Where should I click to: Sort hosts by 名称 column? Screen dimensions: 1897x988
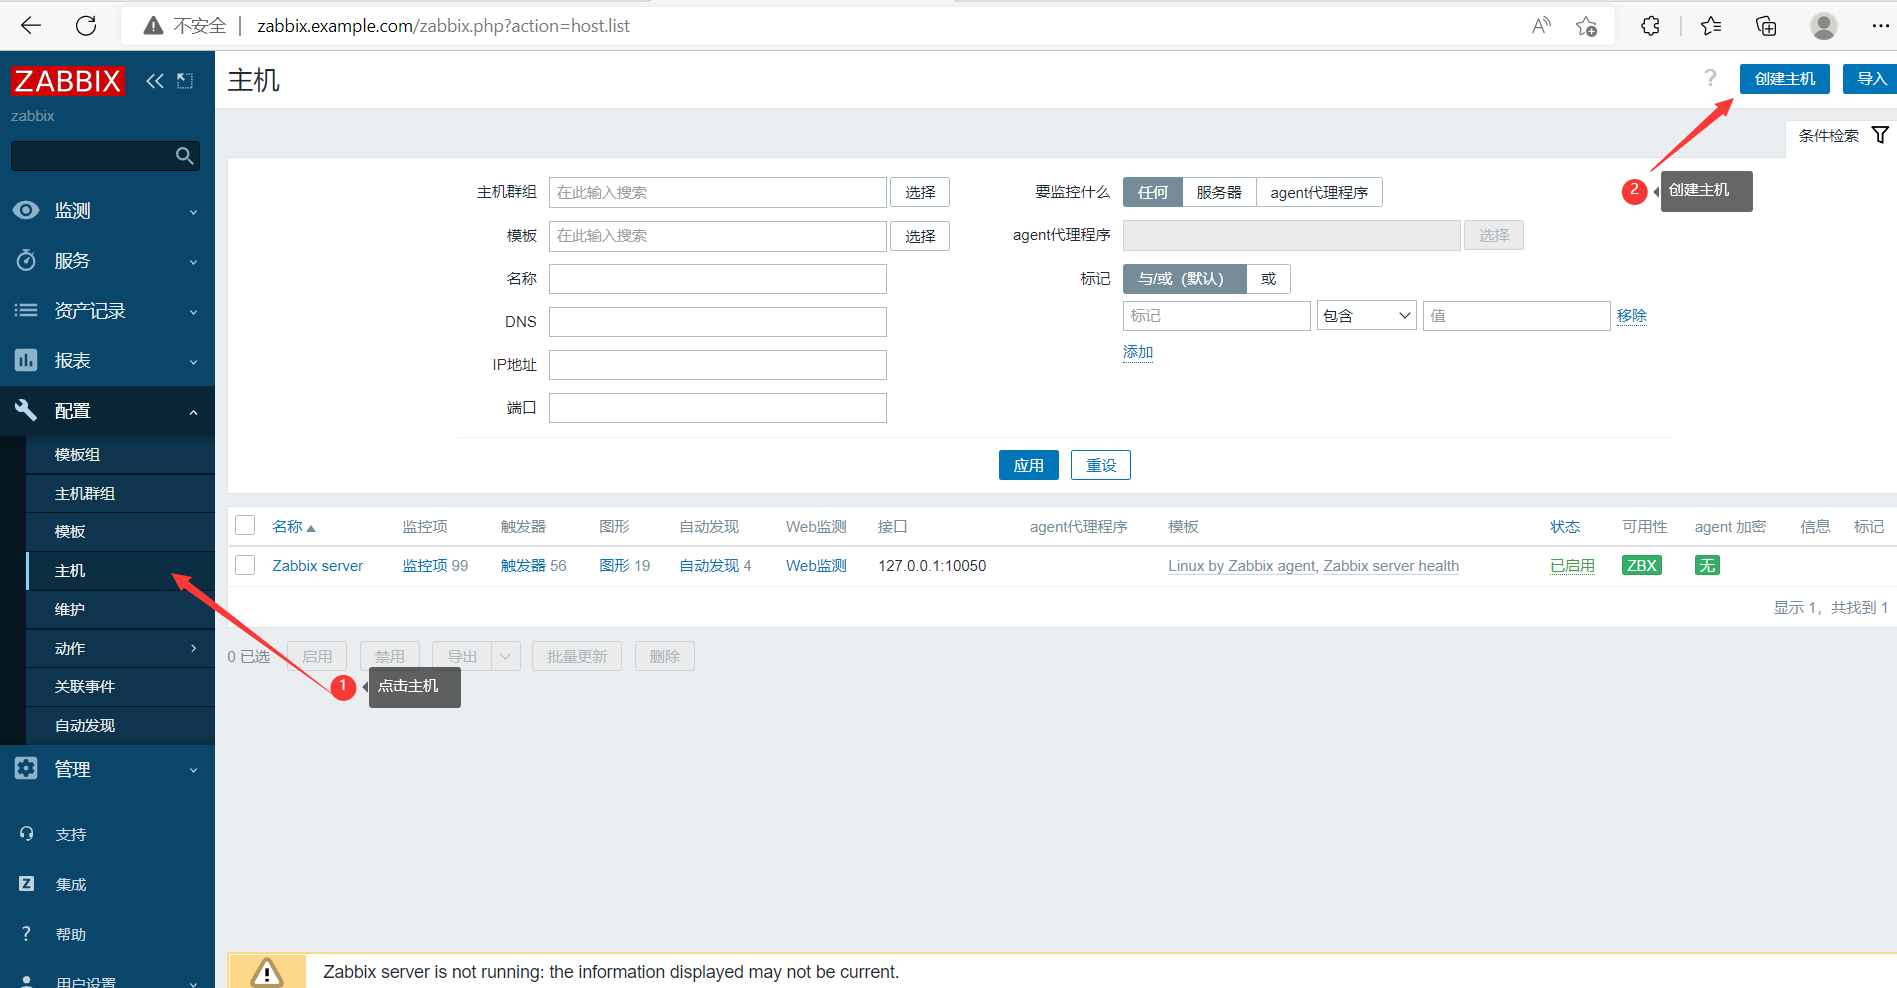[293, 527]
